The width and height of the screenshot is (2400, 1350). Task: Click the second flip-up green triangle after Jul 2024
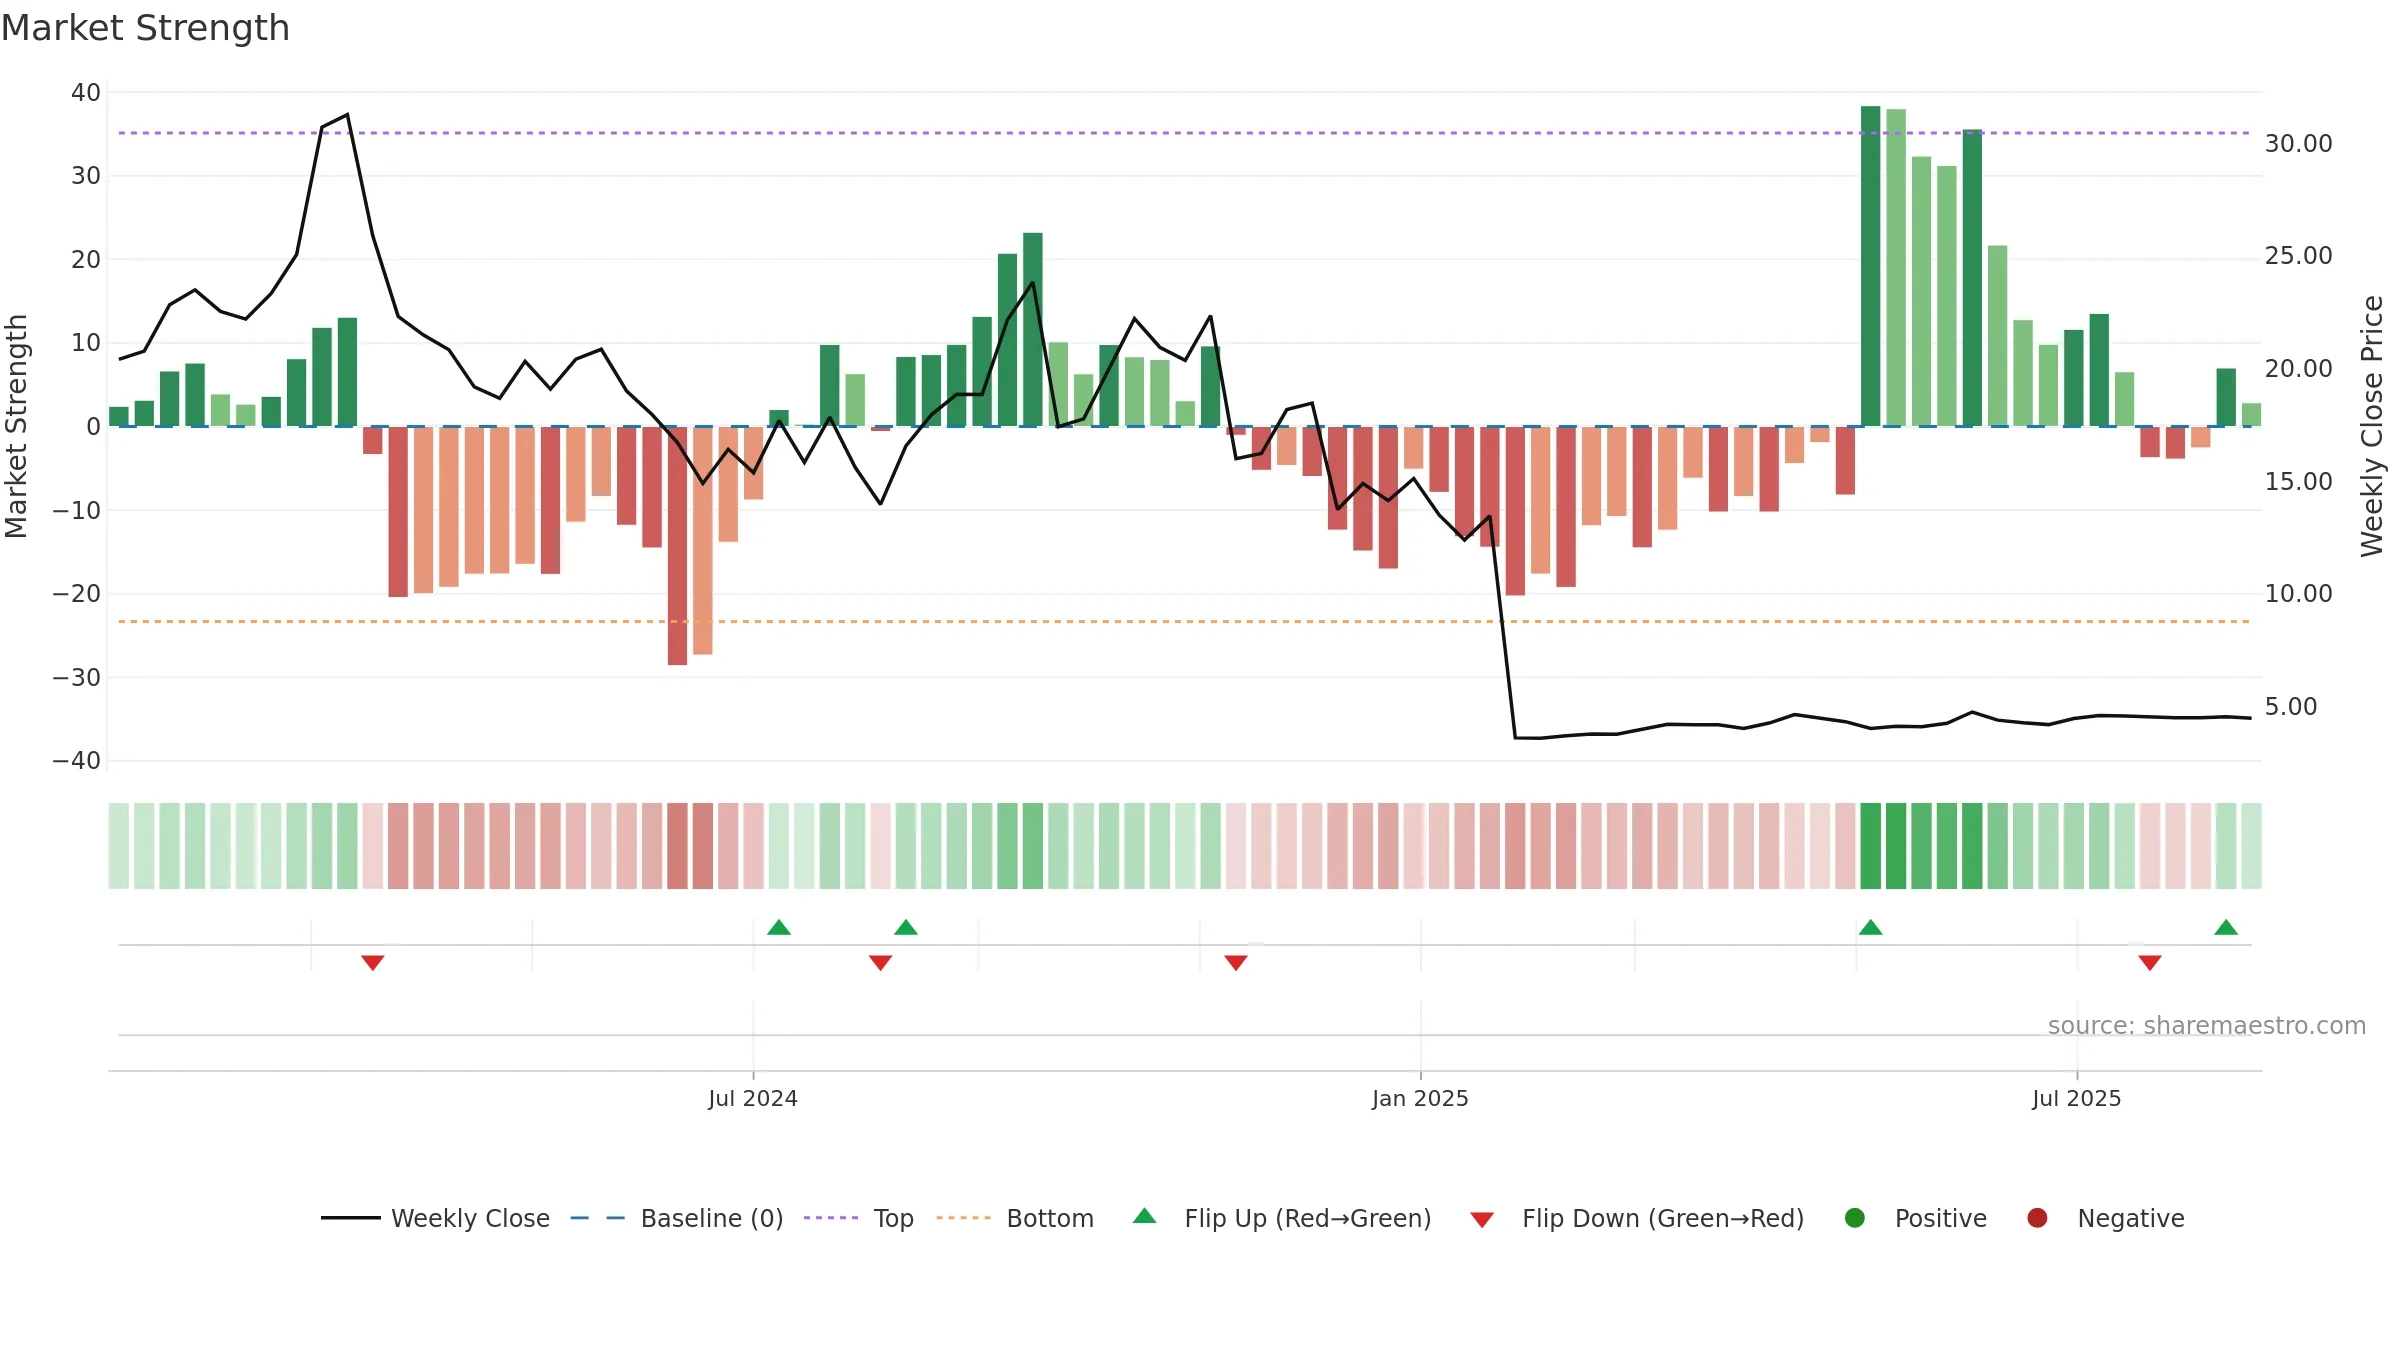pos(906,927)
